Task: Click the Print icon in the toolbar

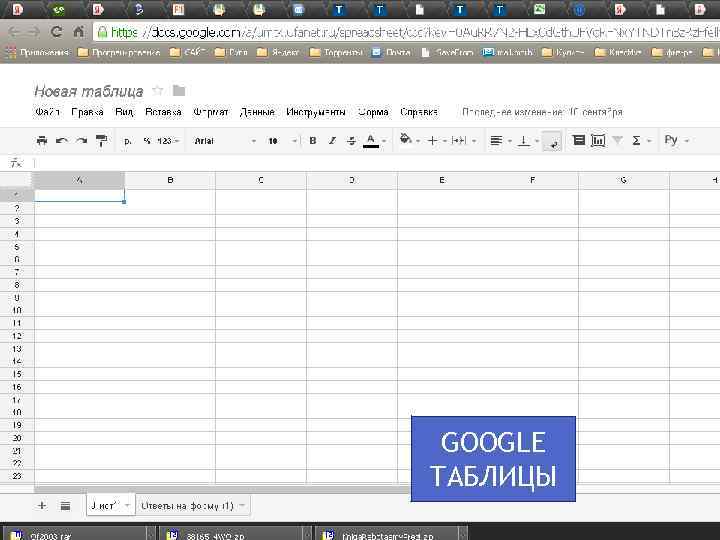Action: pos(42,141)
